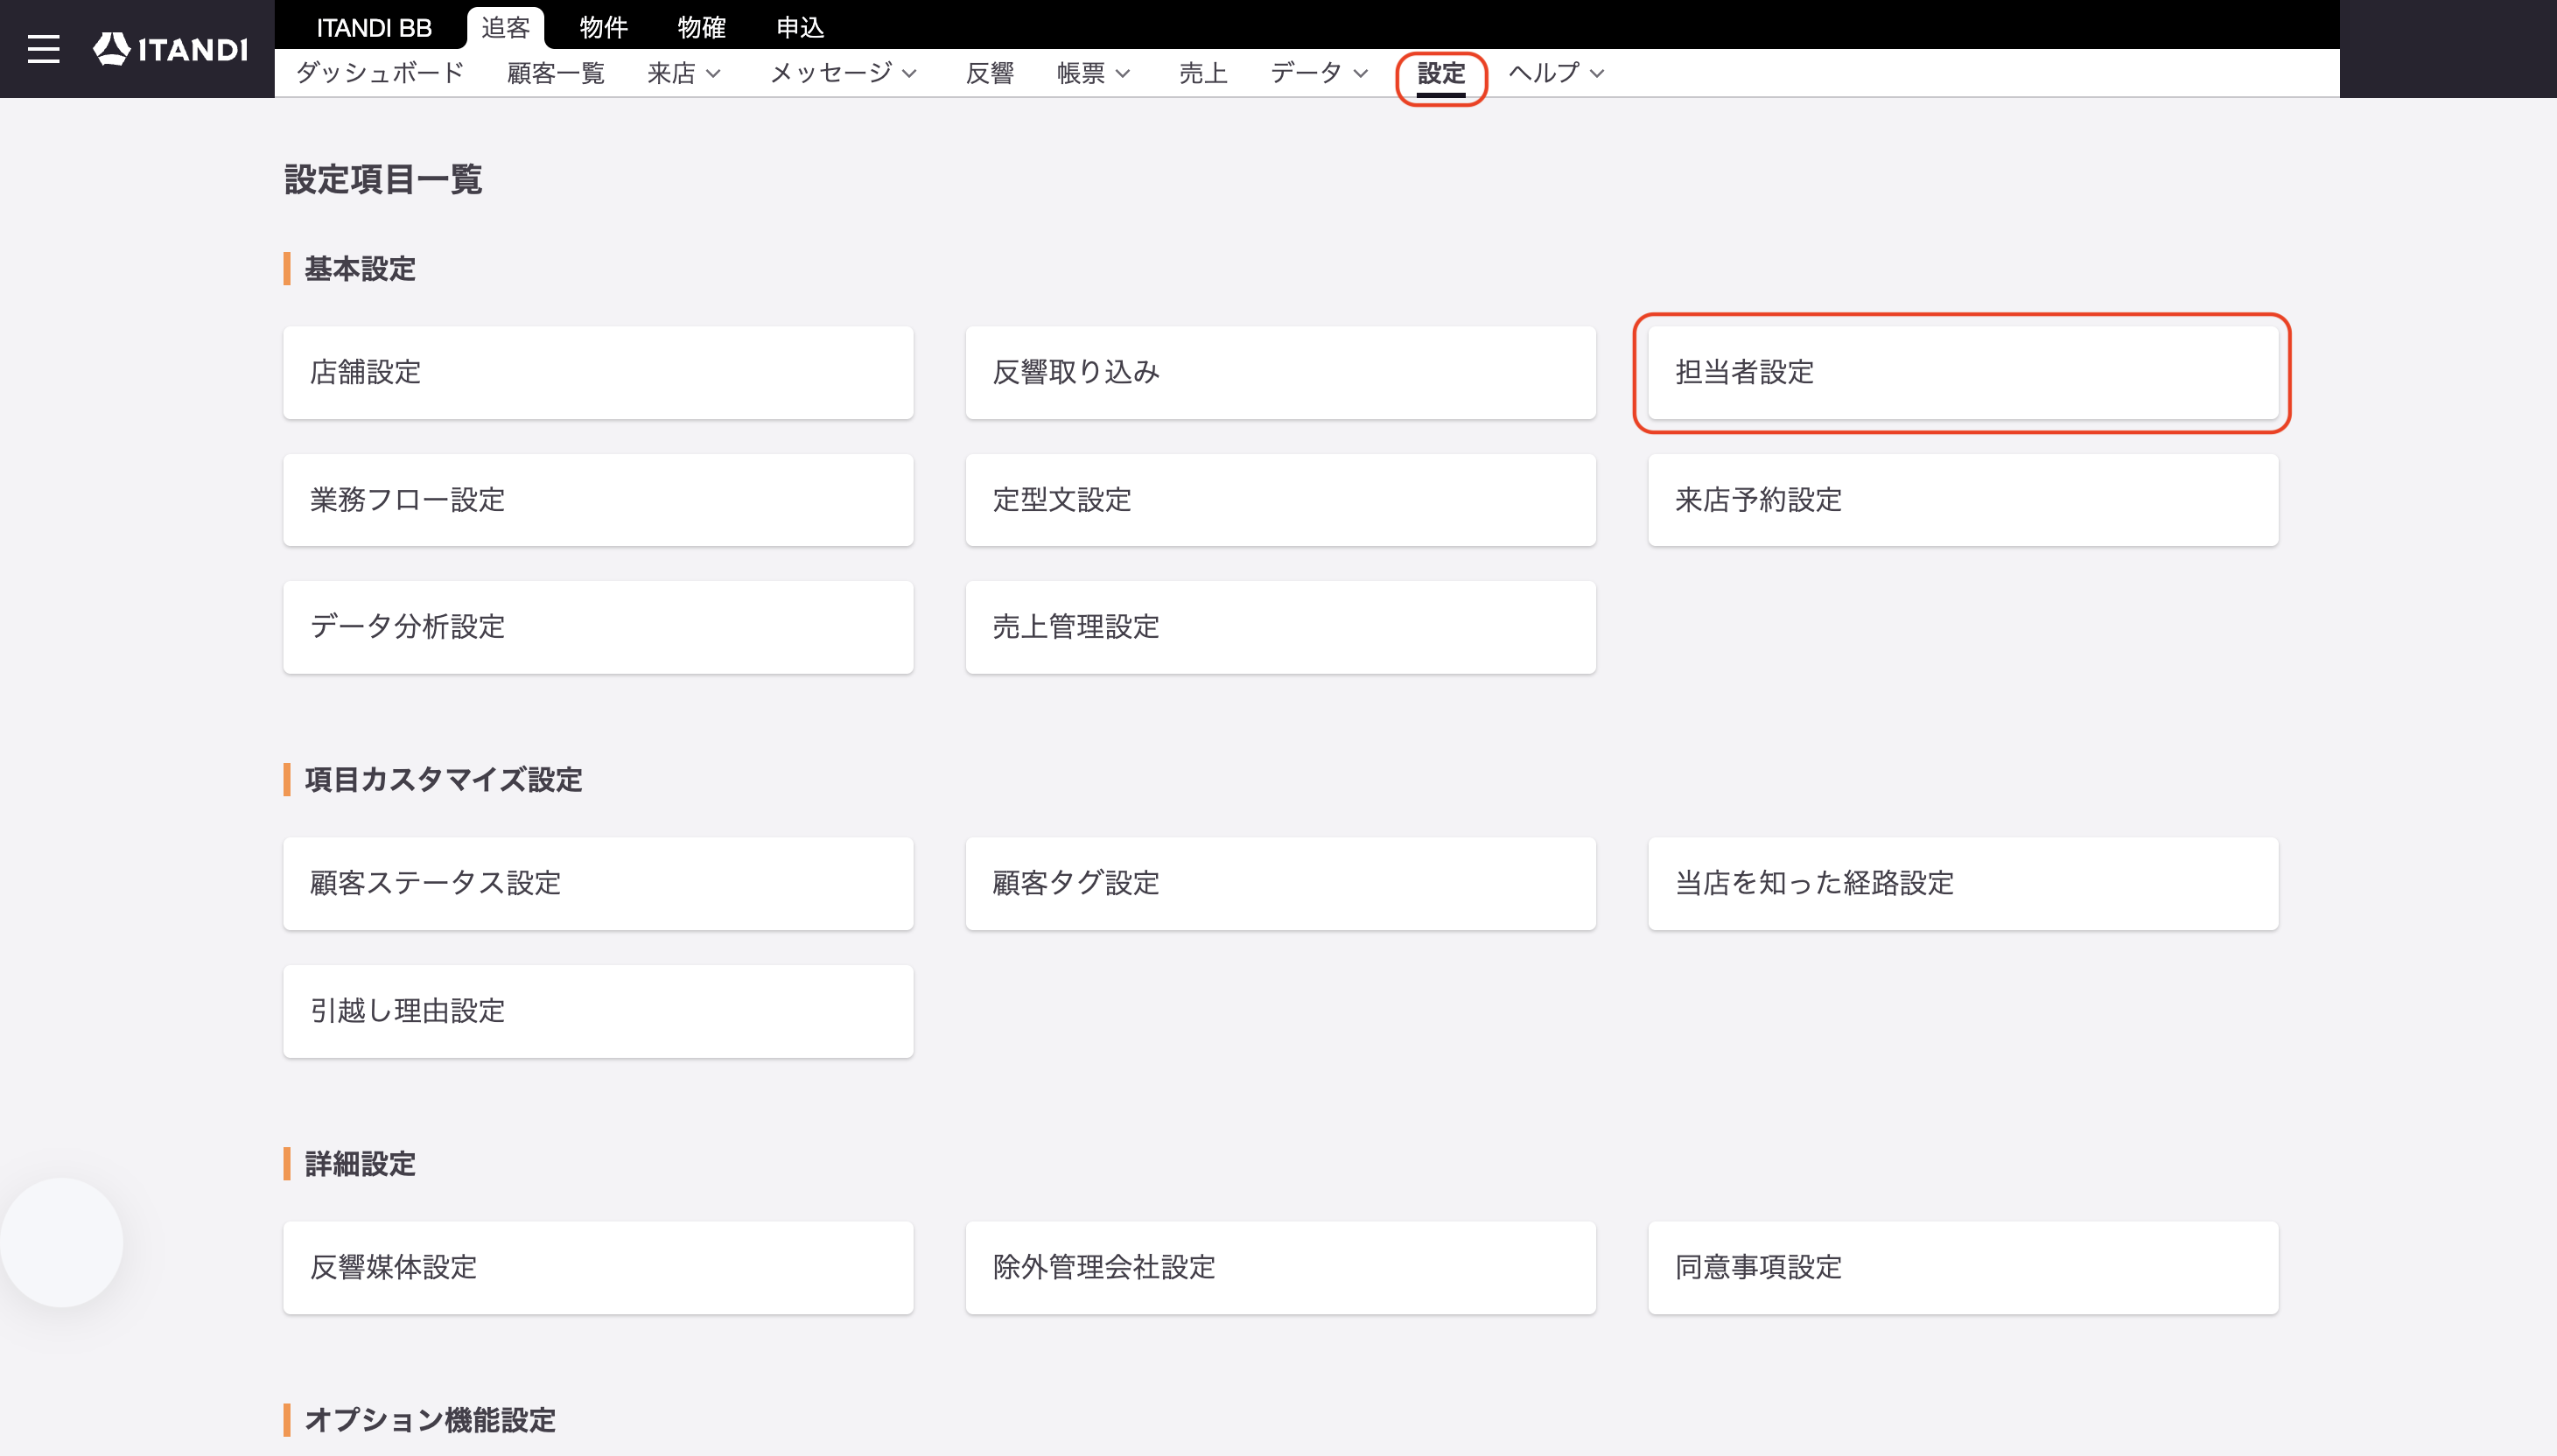Go to the 申込 tab
This screenshot has height=1456, width=2557.
click(800, 27)
